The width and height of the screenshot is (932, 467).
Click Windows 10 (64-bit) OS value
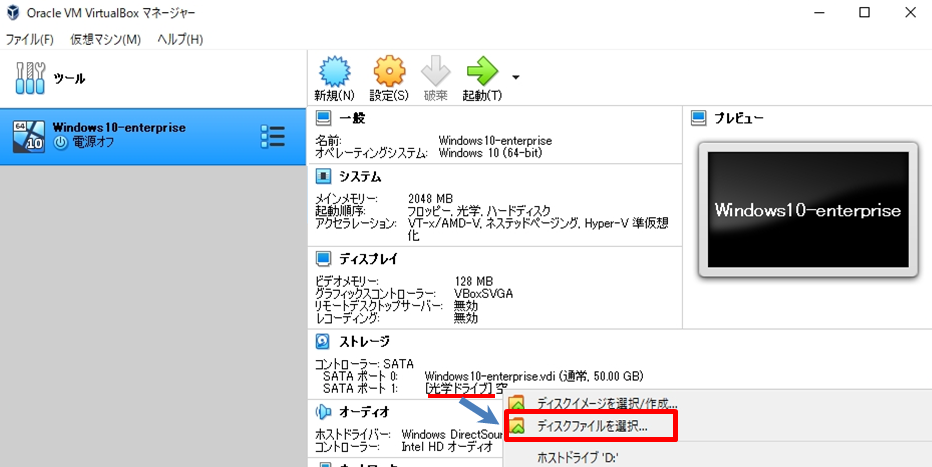coord(490,153)
